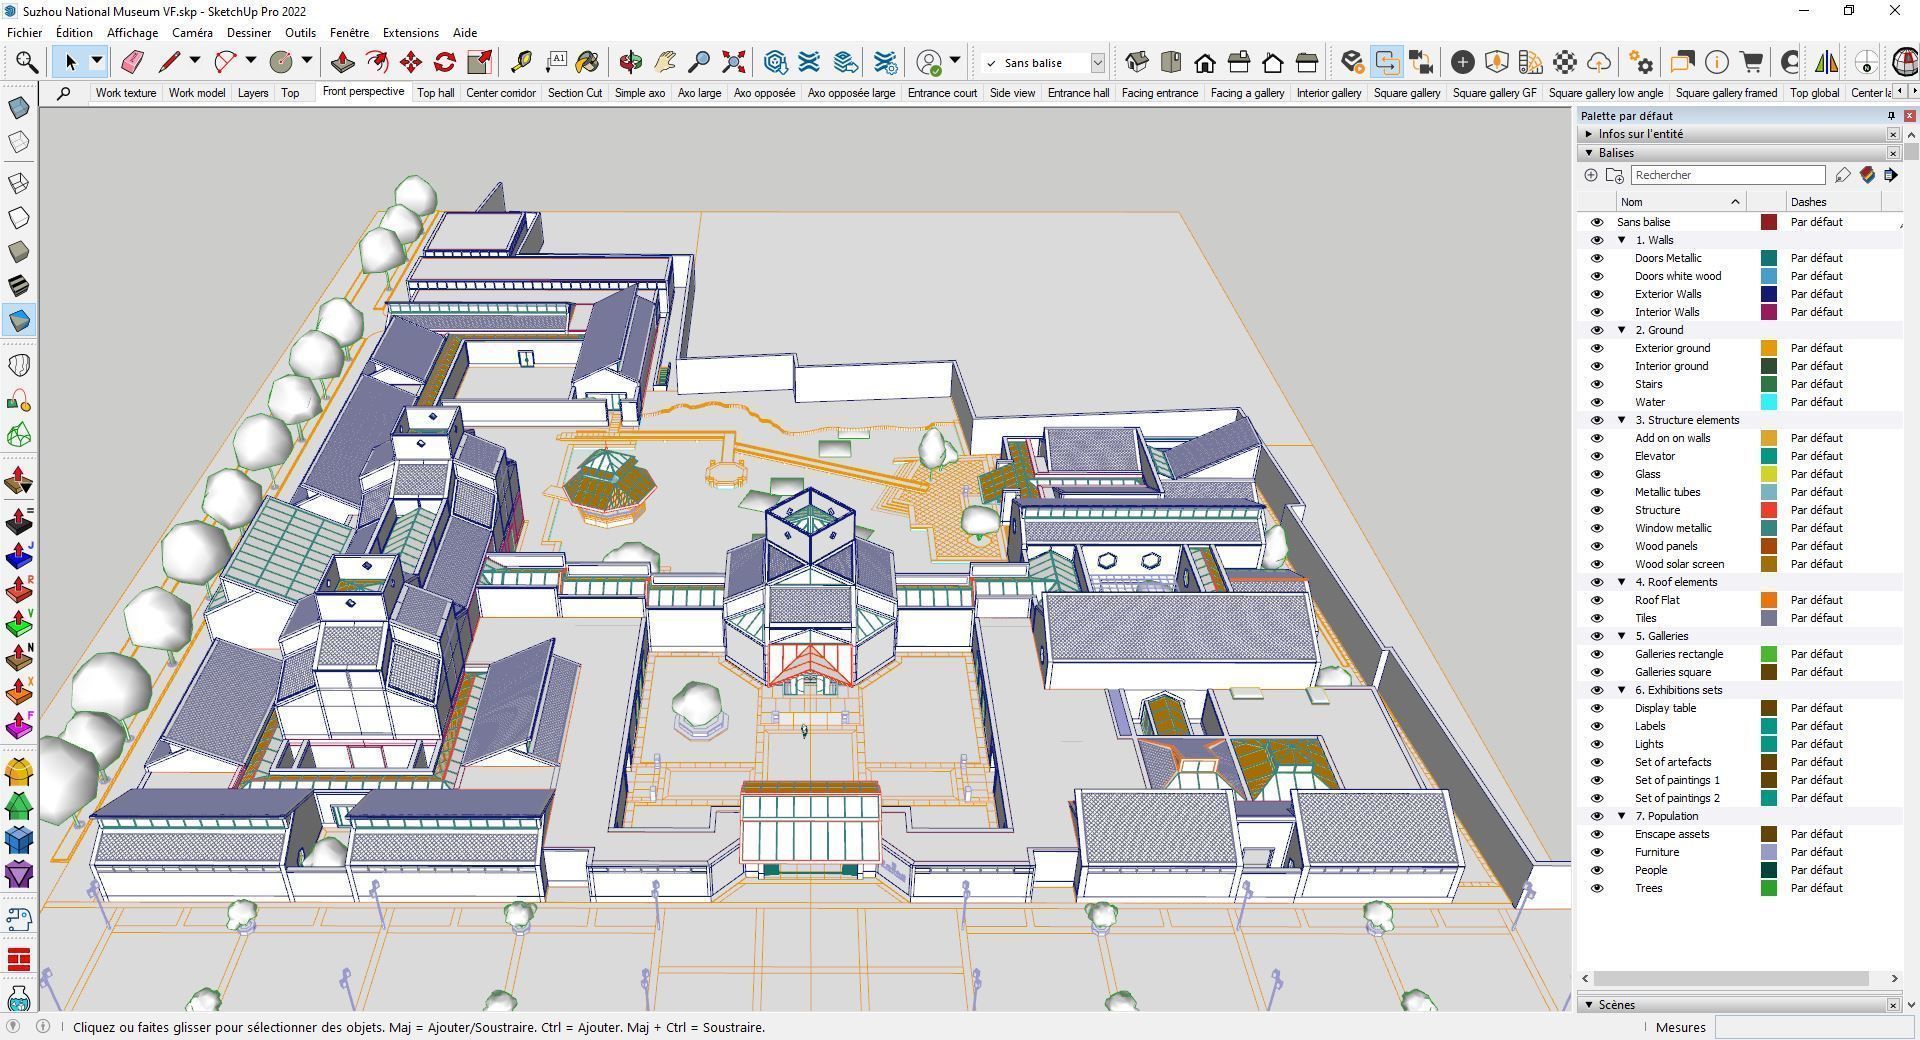Collapse the 2. Ground tag folder
The width and height of the screenshot is (1920, 1040).
[x=1622, y=330]
